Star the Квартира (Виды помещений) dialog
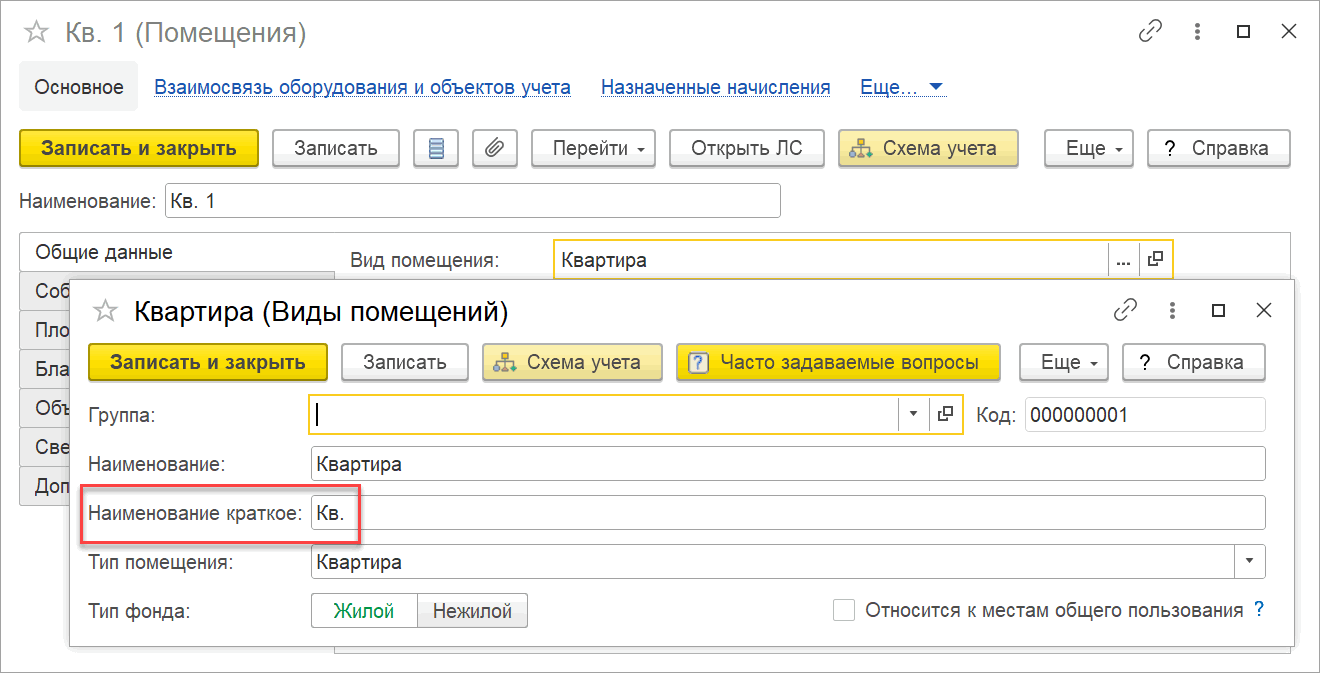The width and height of the screenshot is (1320, 673). (x=105, y=312)
